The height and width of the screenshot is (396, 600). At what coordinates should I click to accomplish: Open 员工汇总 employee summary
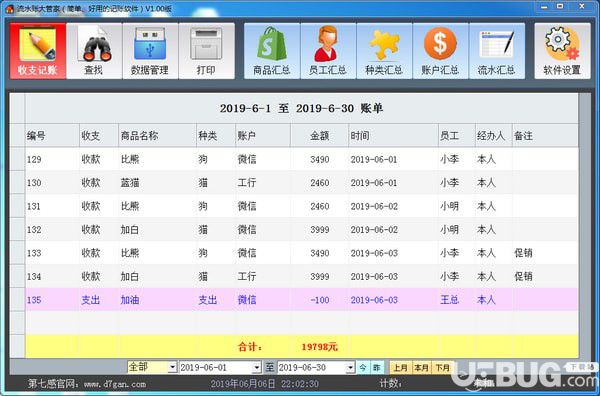coord(328,51)
